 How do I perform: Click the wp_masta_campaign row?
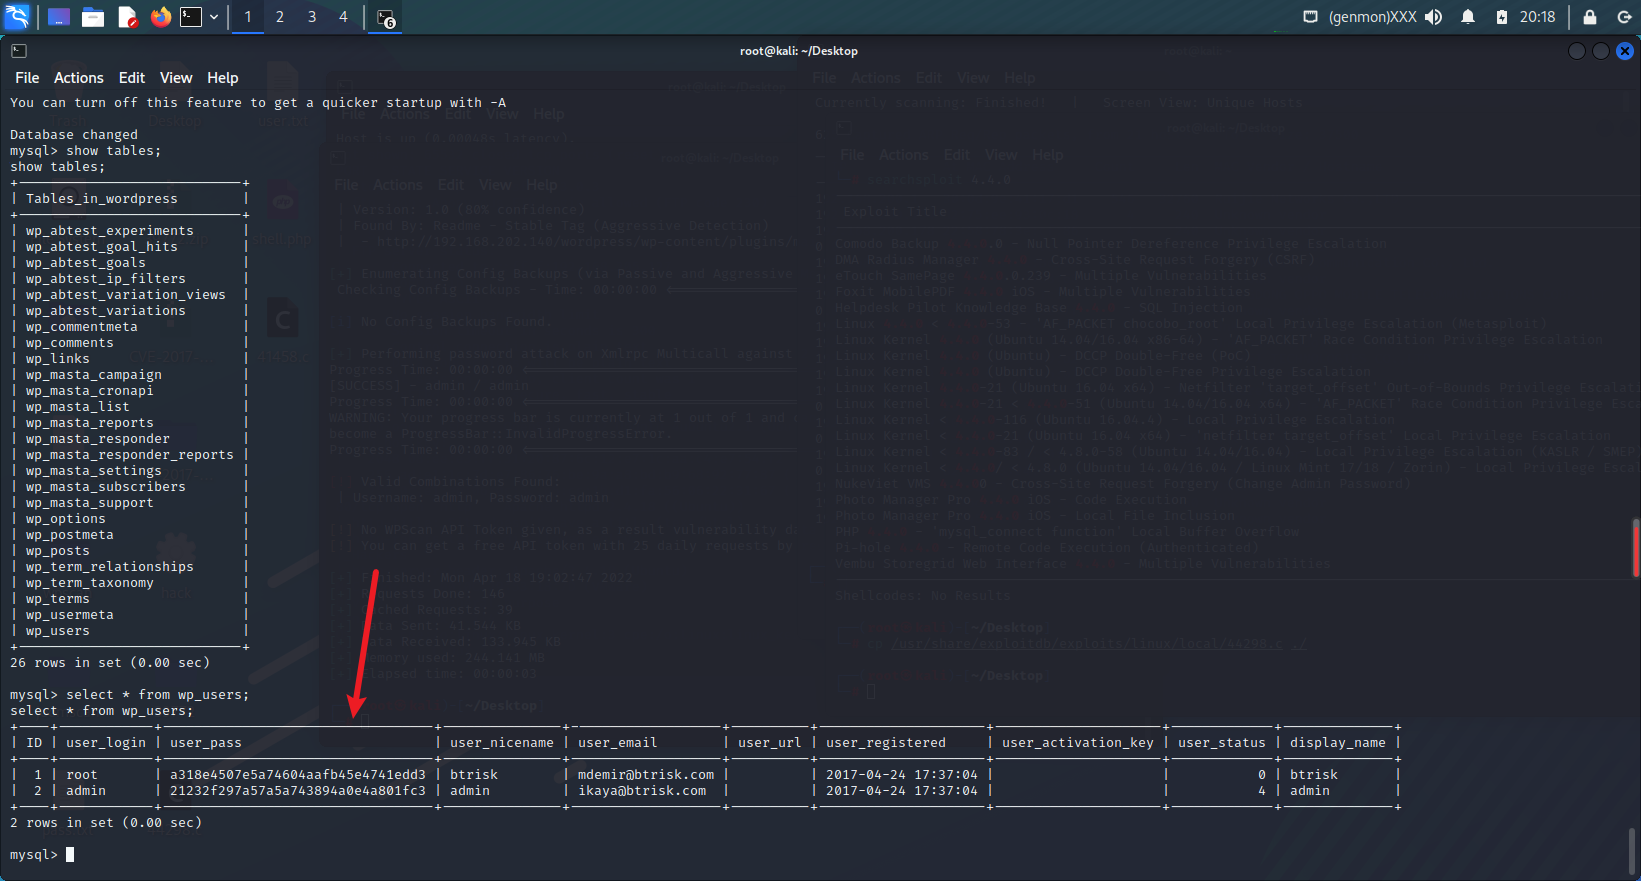coord(94,375)
